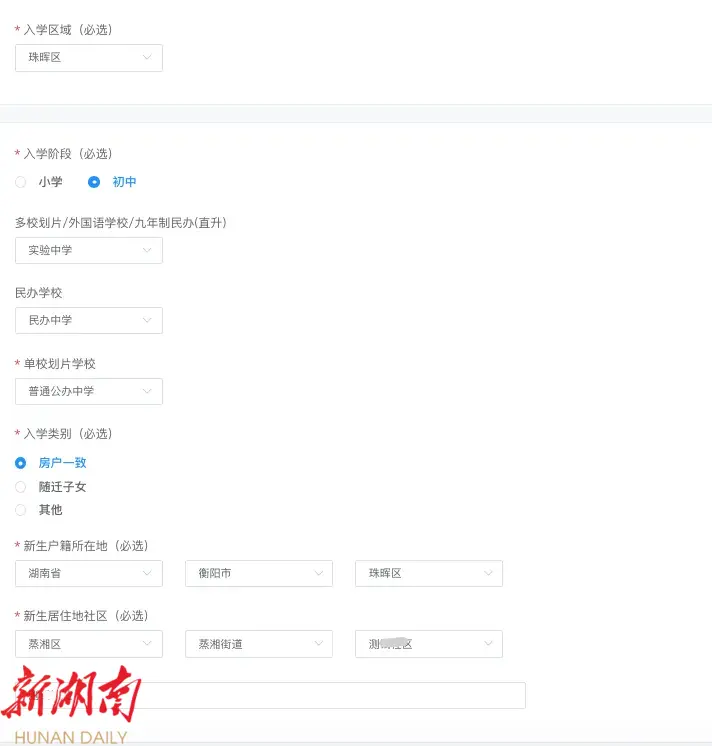Select the 小学 radio option
This screenshot has width=712, height=746.
tap(21, 182)
